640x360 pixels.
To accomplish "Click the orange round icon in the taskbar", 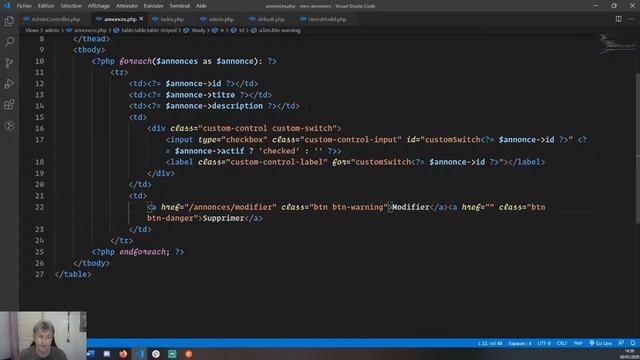I will point(189,354).
